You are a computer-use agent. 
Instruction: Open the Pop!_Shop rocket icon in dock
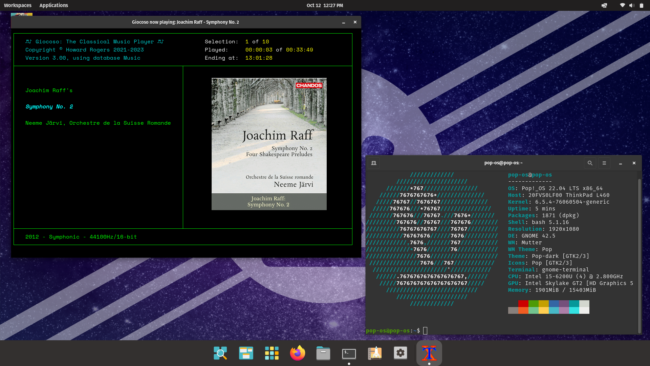[x=375, y=353]
